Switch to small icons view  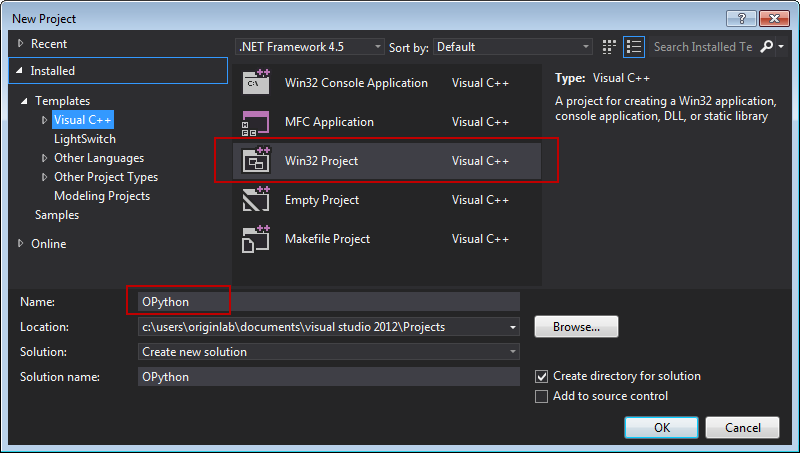(x=611, y=47)
